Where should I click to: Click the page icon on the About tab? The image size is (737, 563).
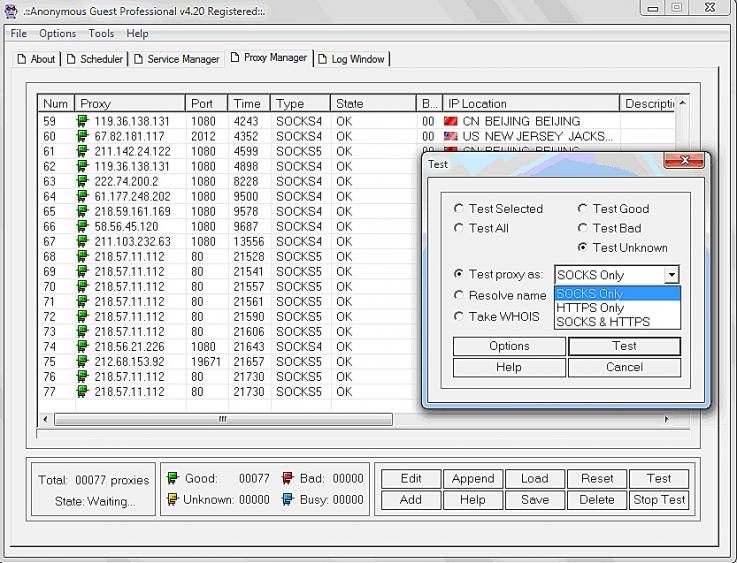(21, 59)
